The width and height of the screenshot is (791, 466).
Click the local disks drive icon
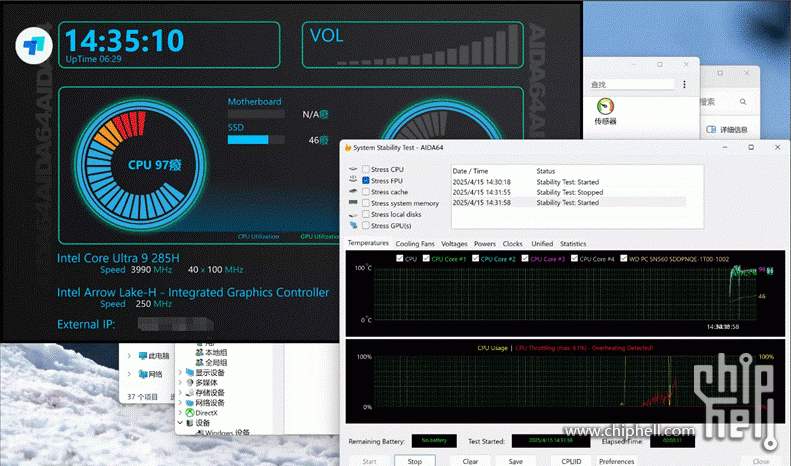[353, 214]
